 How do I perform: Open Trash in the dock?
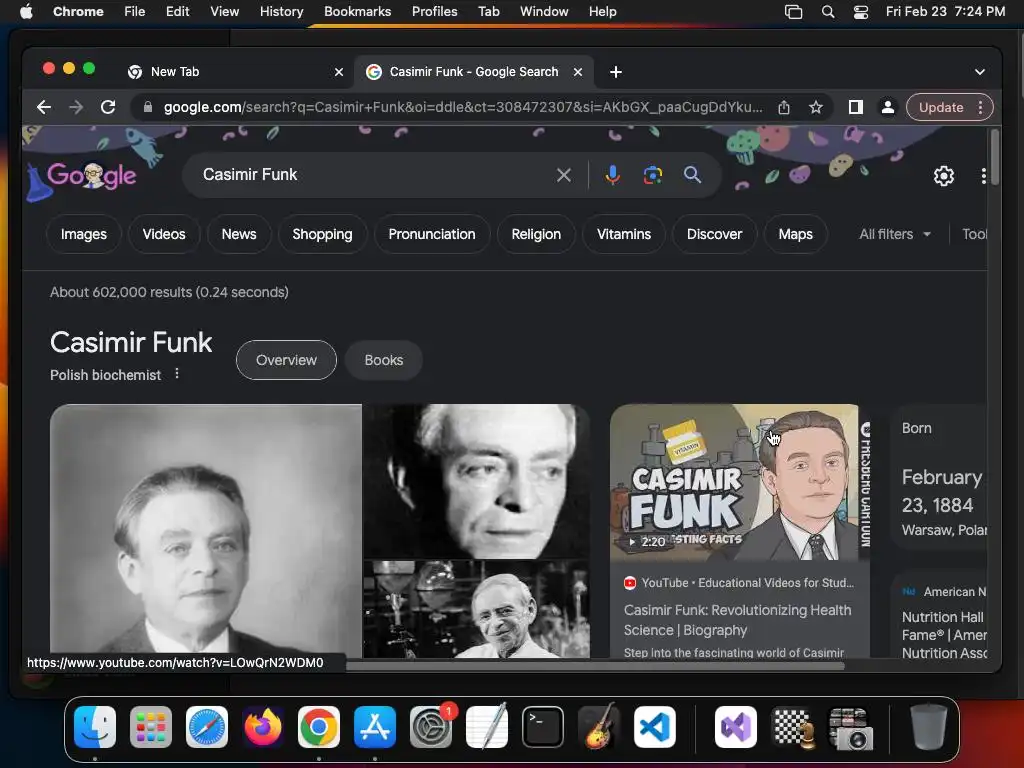[928, 727]
